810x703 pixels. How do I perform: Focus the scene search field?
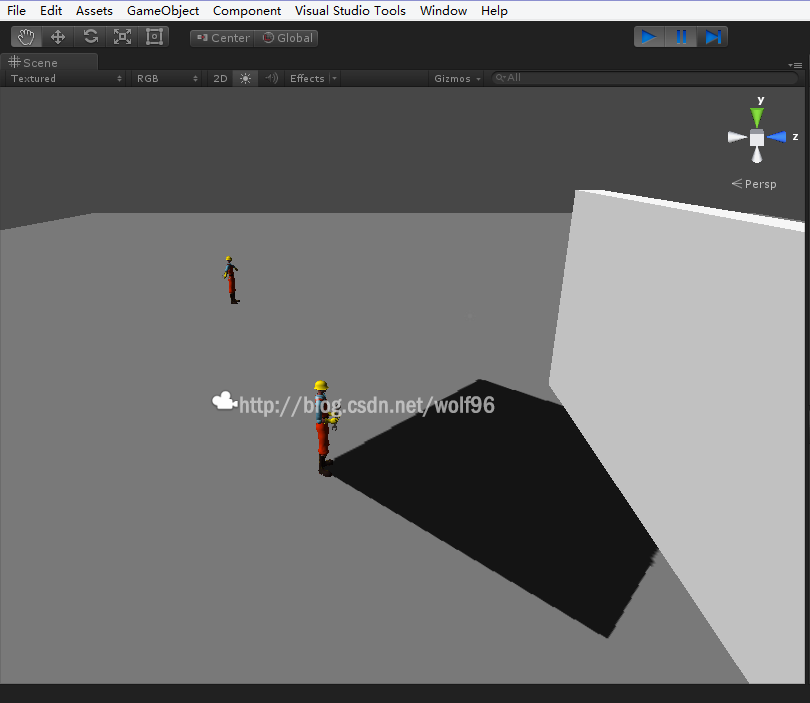point(644,78)
